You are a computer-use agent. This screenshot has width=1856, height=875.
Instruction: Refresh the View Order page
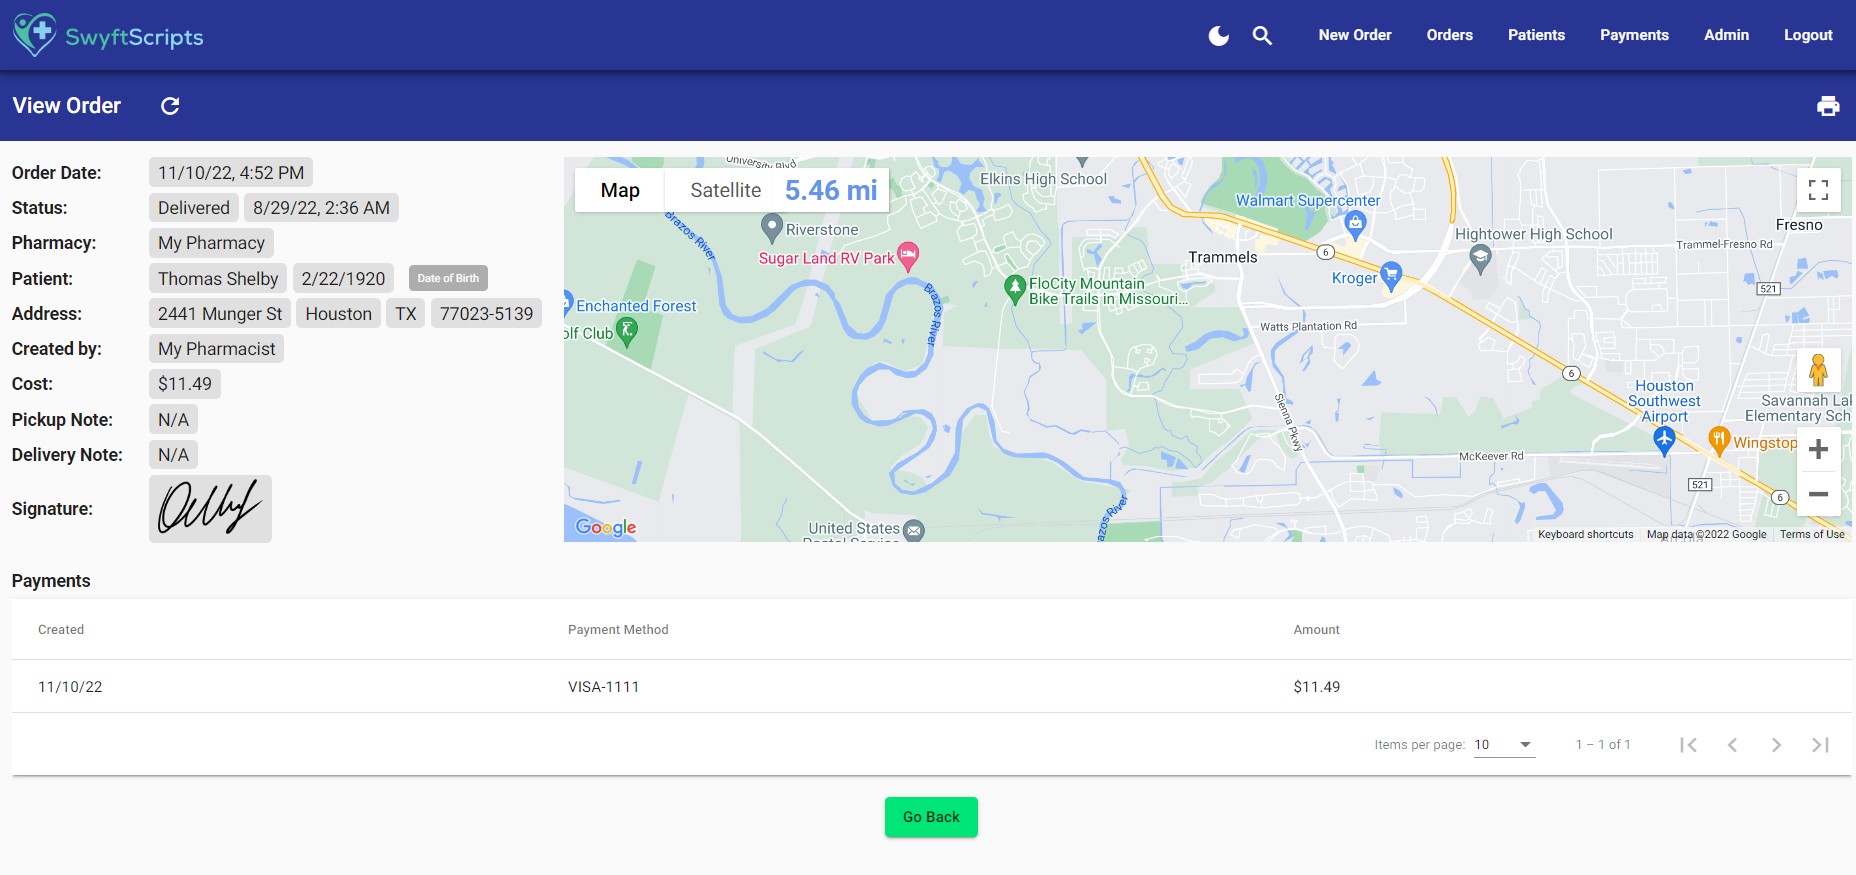[170, 106]
